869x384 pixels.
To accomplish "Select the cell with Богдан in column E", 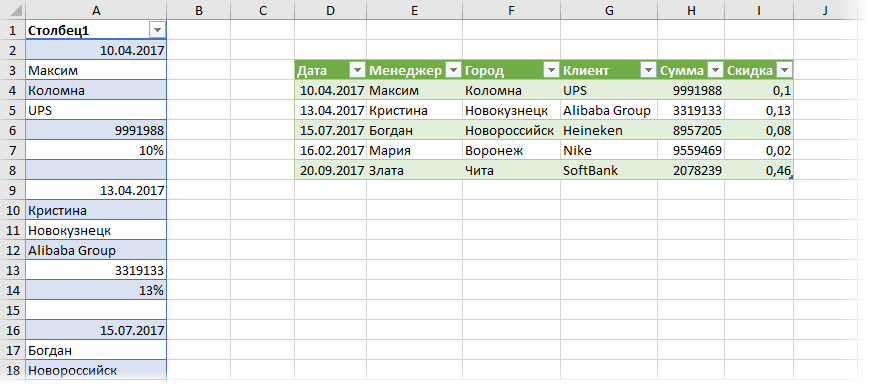I will 415,130.
